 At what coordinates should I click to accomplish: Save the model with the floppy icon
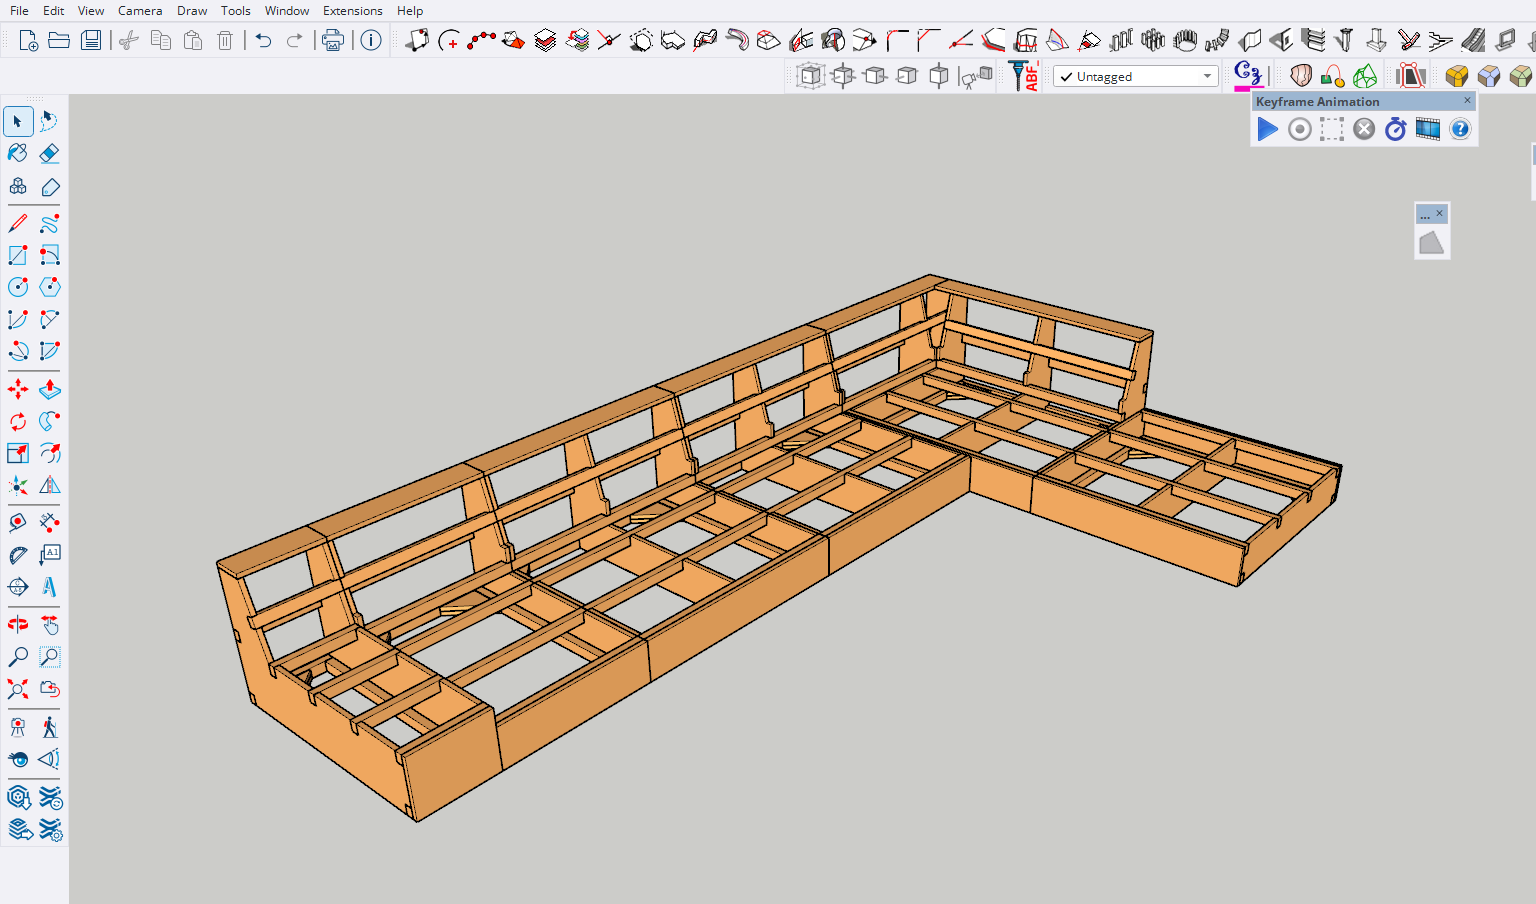(91, 40)
